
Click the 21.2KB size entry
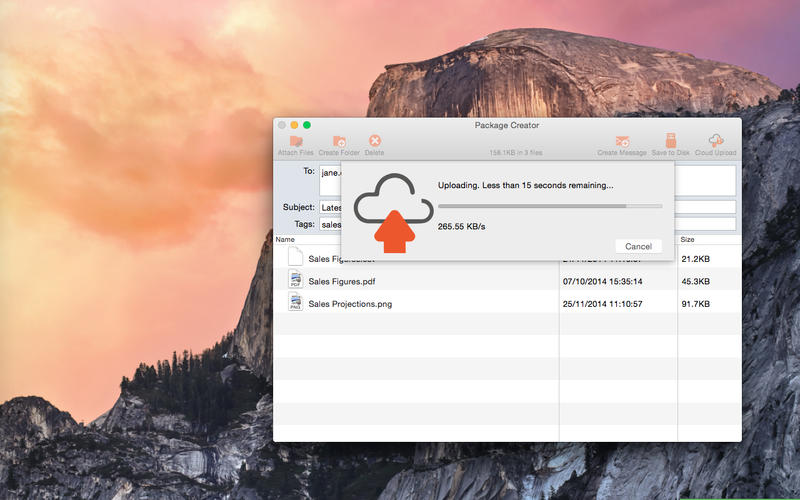point(695,258)
